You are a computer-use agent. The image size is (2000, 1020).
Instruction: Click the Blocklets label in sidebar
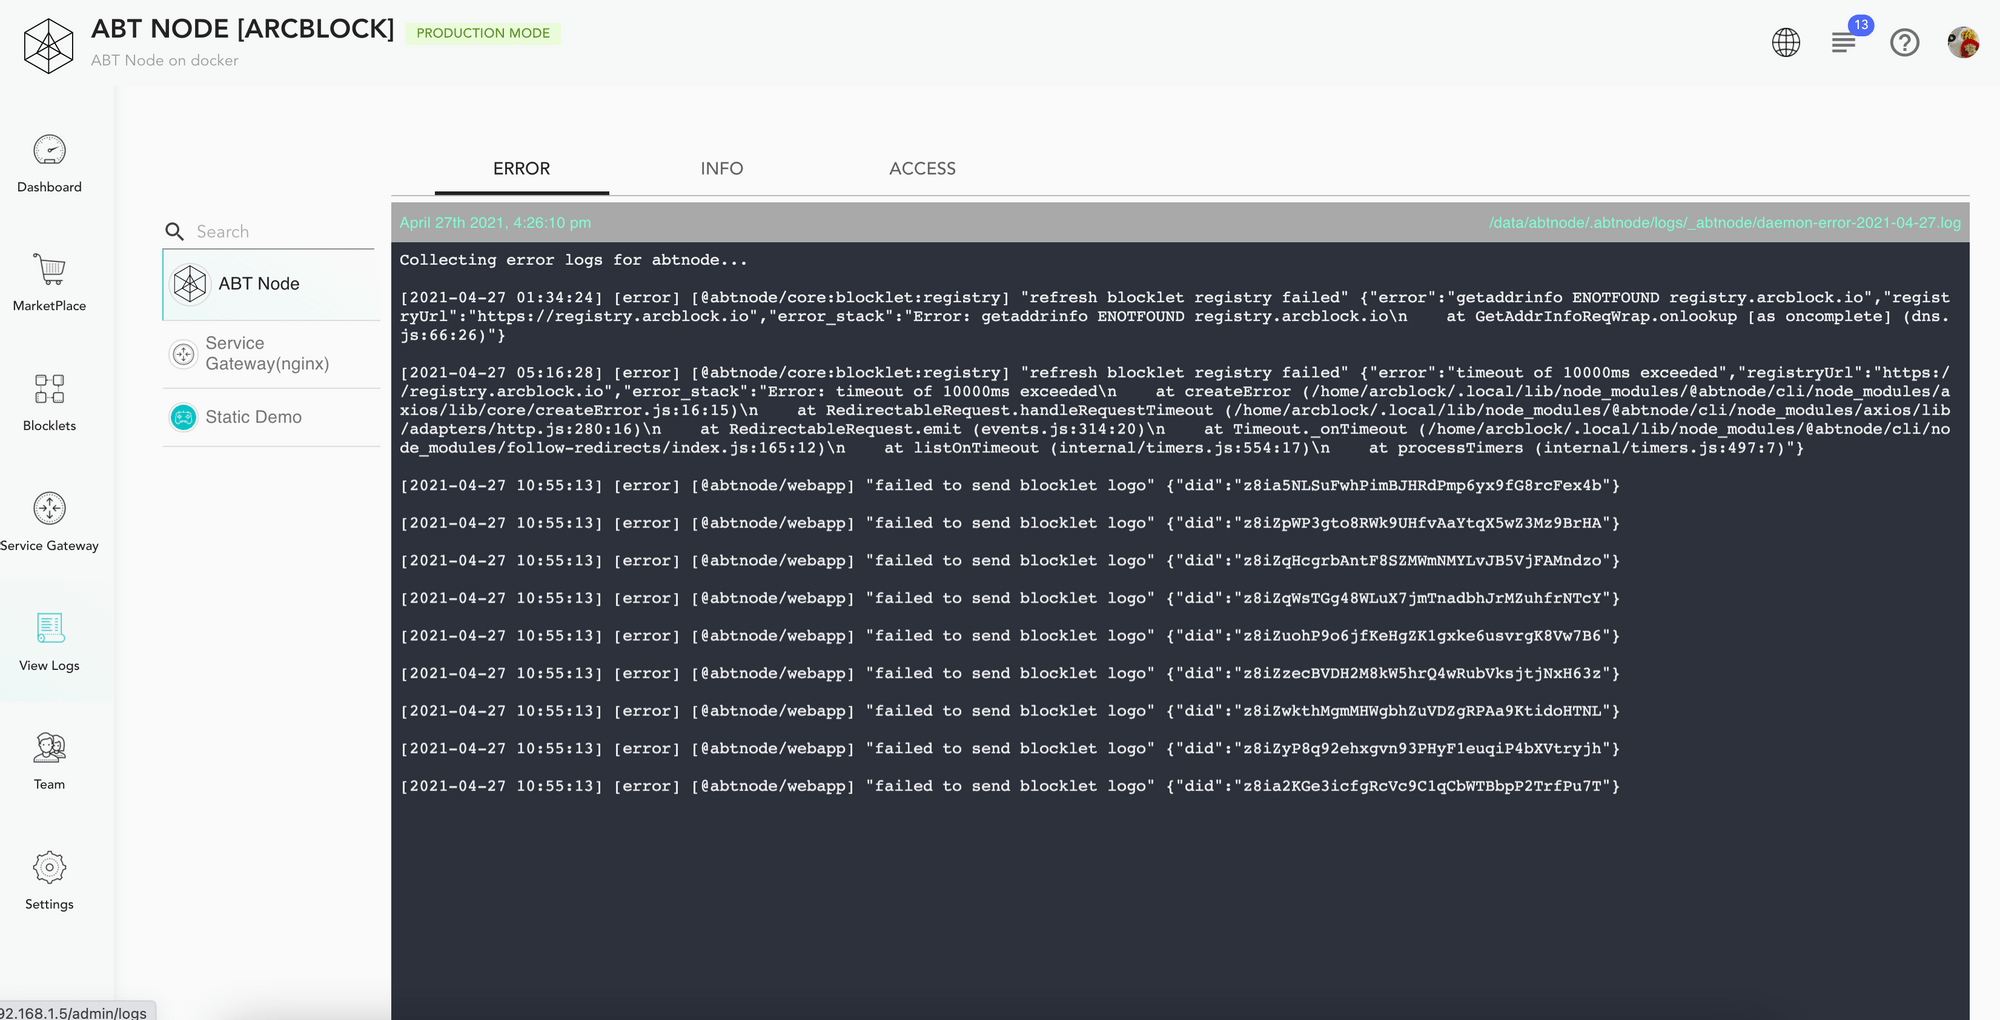49,426
